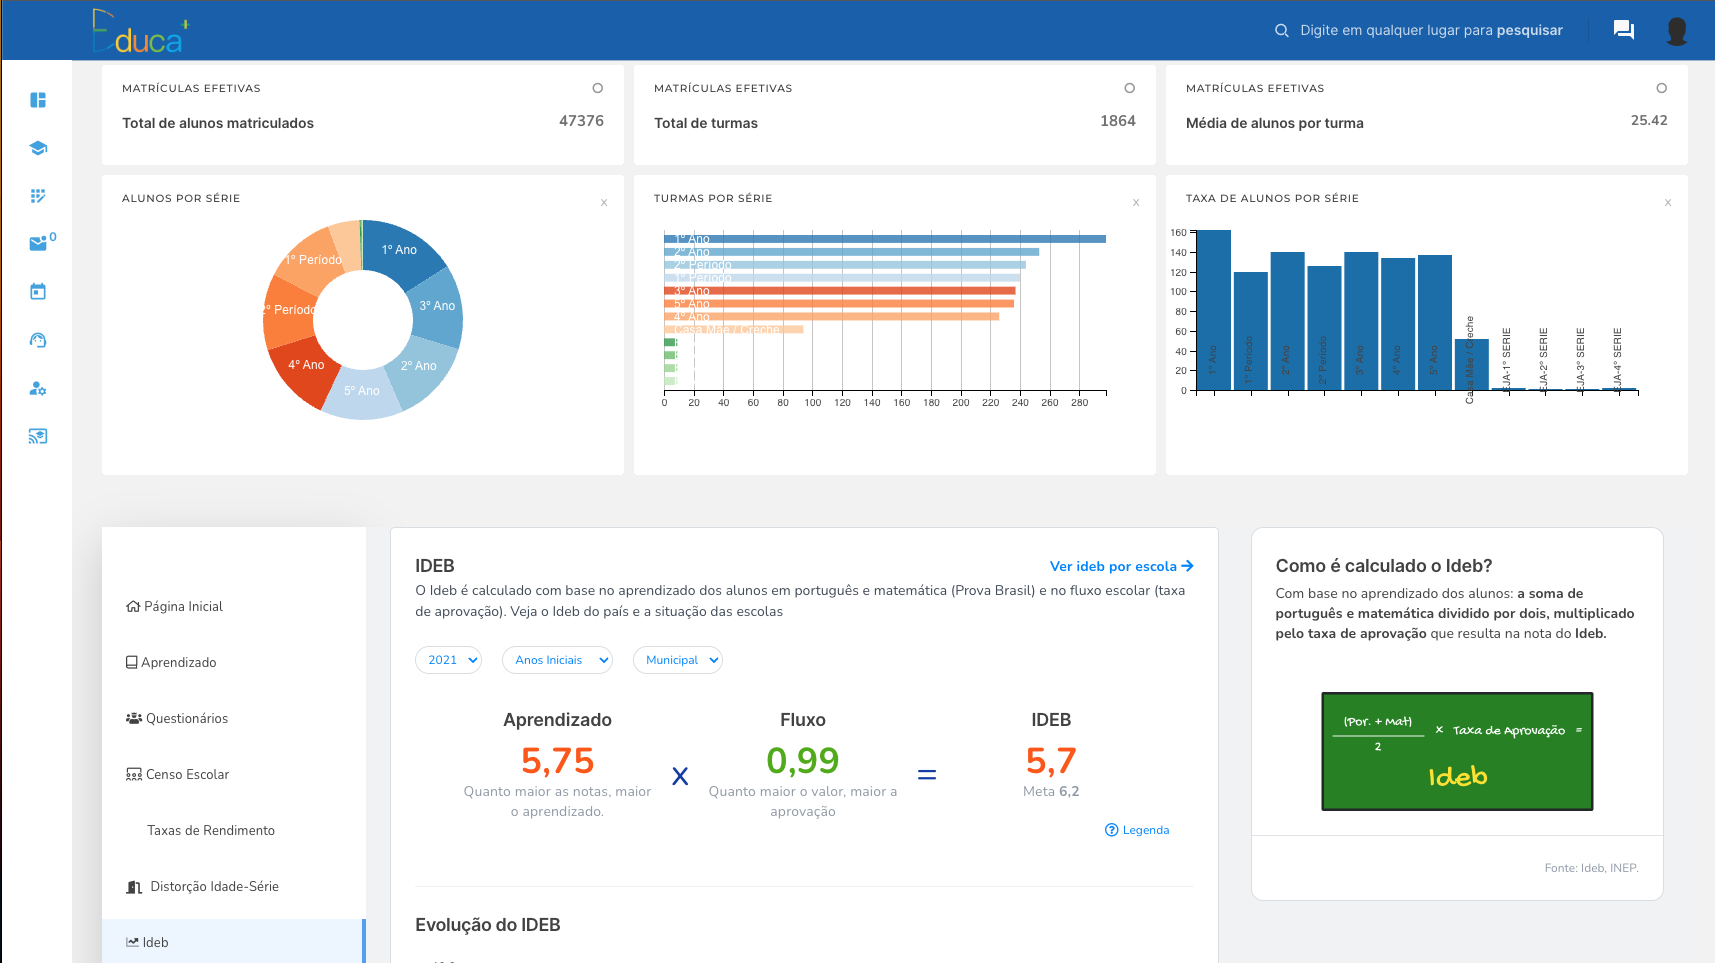The image size is (1715, 963).
Task: Click the Ideb formula chalkboard image
Action: coord(1457,751)
